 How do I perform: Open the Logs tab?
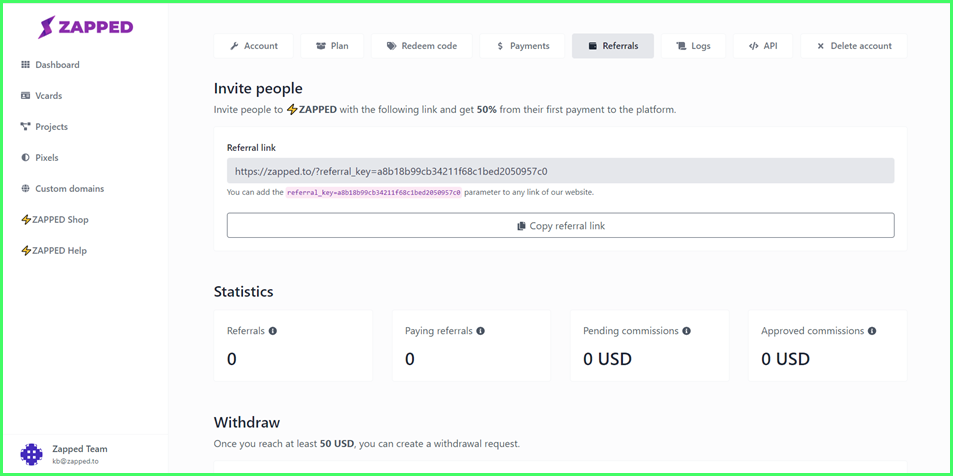pos(693,46)
